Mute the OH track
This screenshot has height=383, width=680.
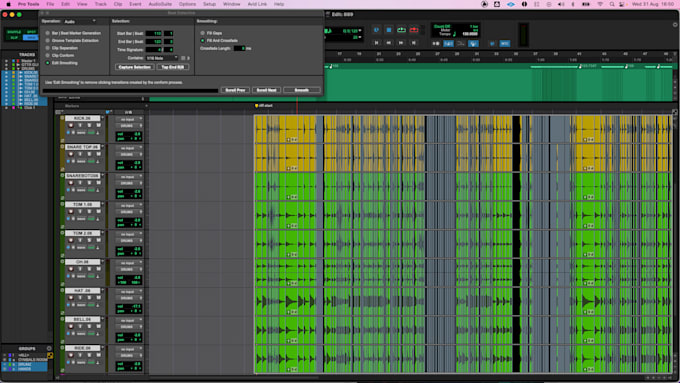[98, 269]
